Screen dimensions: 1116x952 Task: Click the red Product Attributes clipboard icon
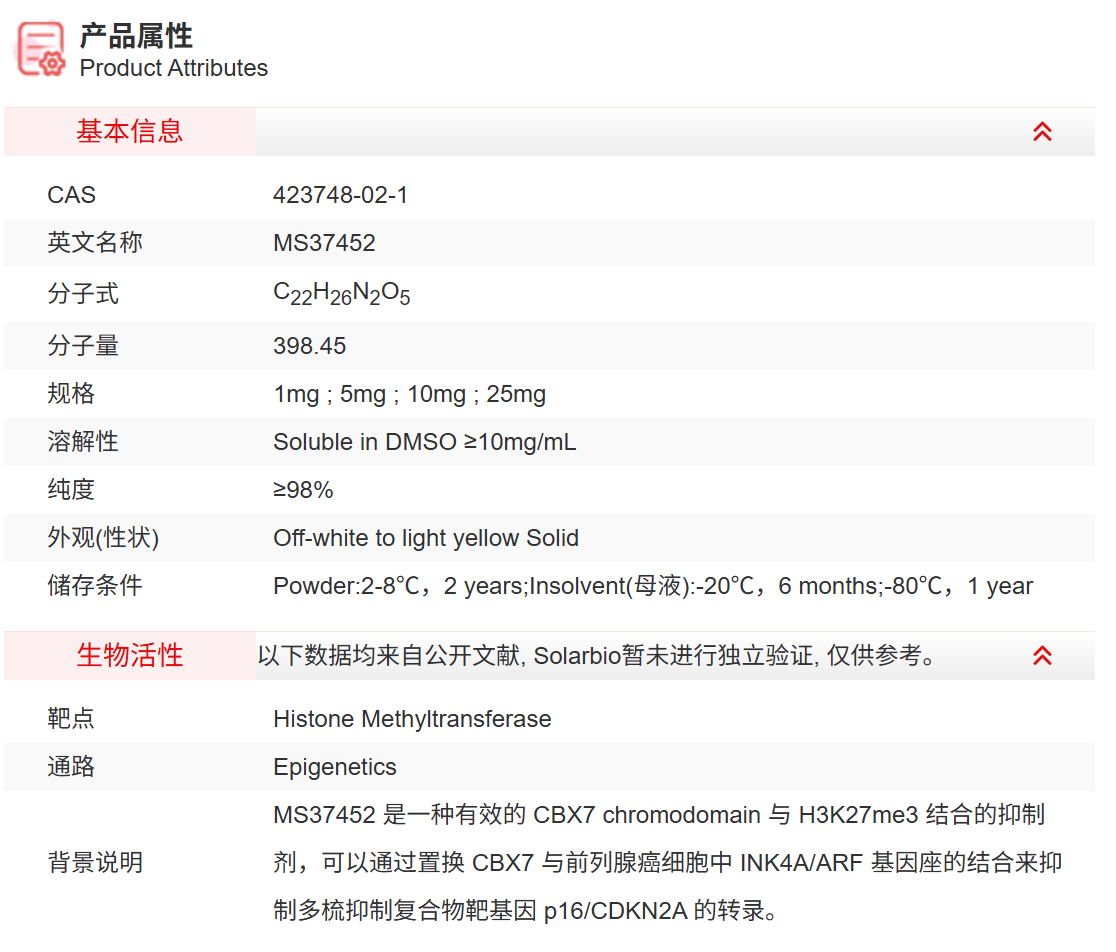pos(38,49)
